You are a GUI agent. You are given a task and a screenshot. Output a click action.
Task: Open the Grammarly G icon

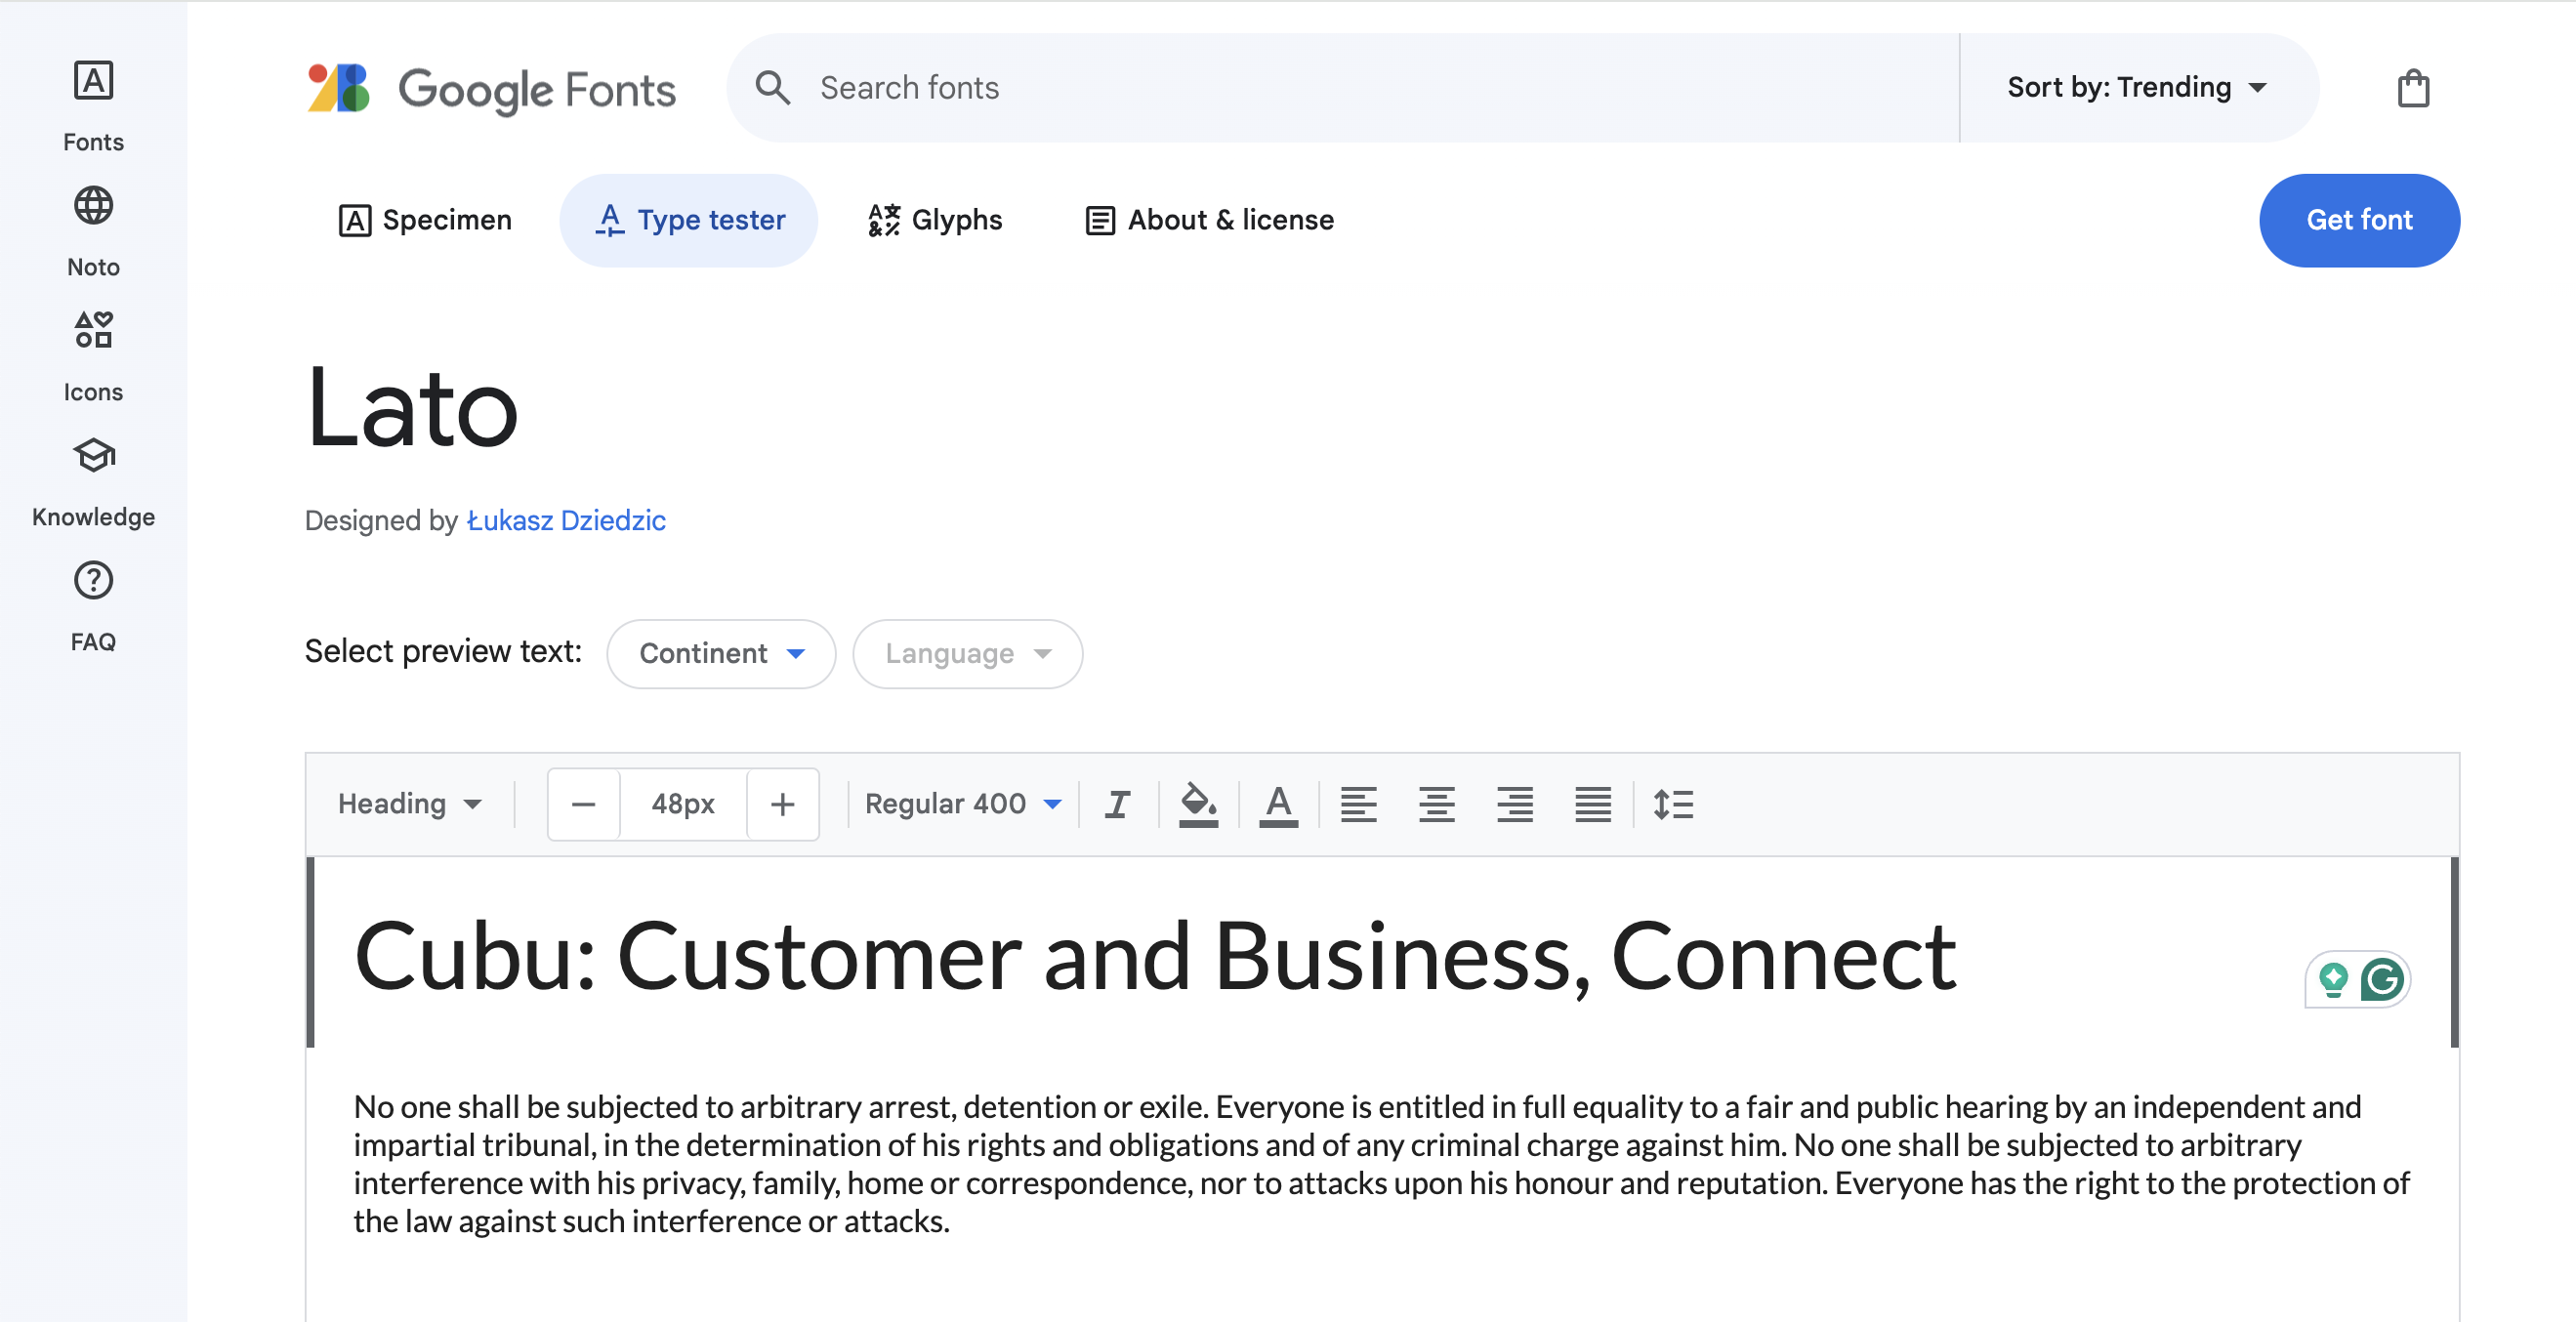tap(2382, 979)
